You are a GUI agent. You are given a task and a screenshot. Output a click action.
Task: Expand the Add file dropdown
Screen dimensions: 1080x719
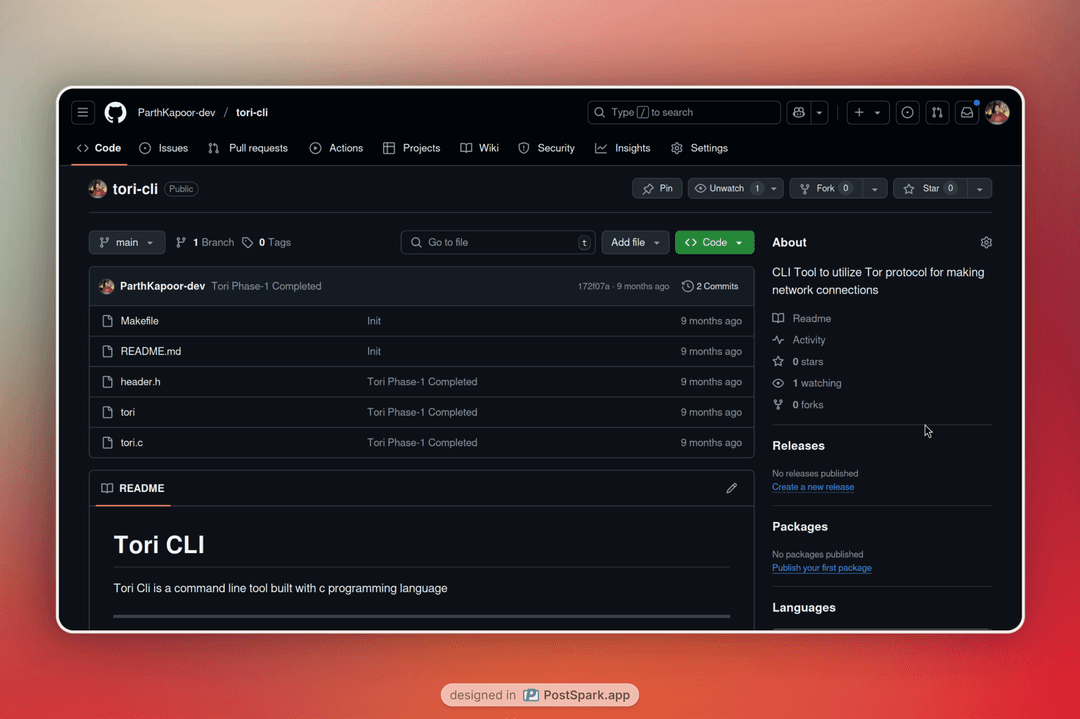tap(635, 243)
